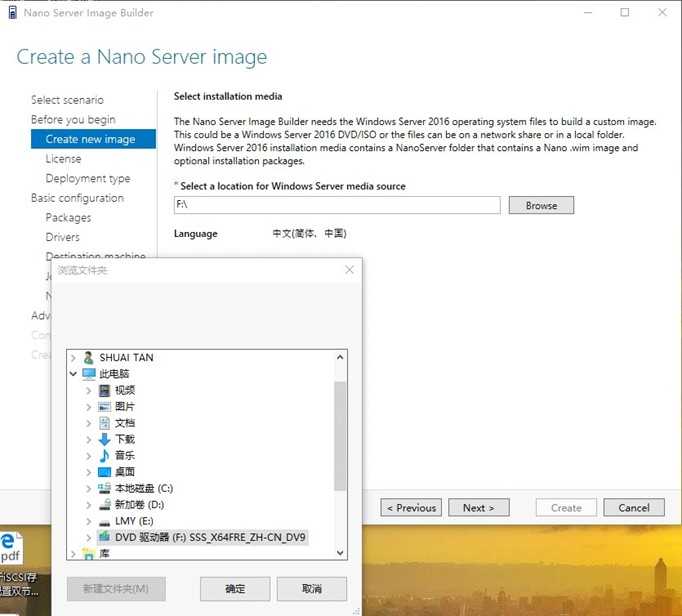Click 取消 to dismiss folder dialog
The width and height of the screenshot is (682, 616).
tap(311, 589)
